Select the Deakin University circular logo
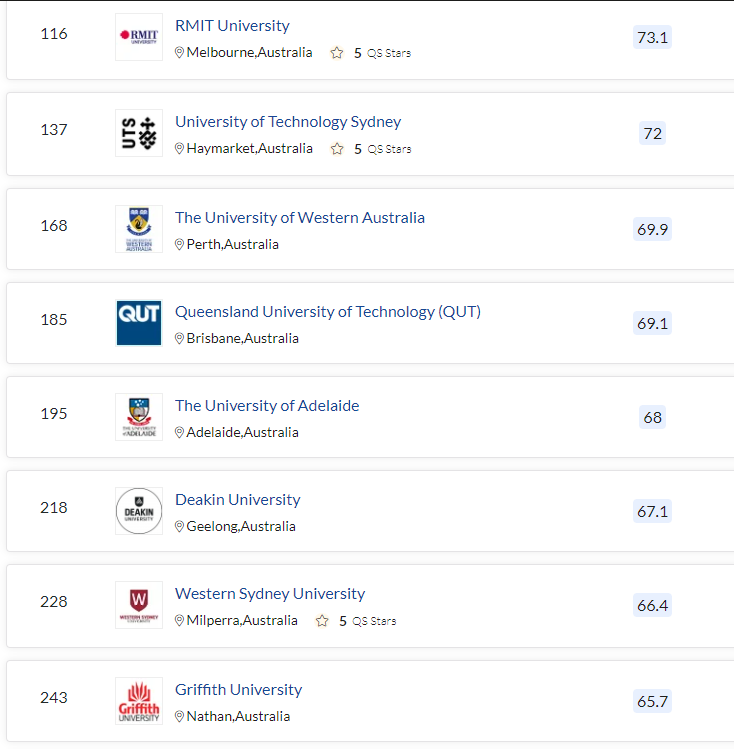 pyautogui.click(x=139, y=511)
